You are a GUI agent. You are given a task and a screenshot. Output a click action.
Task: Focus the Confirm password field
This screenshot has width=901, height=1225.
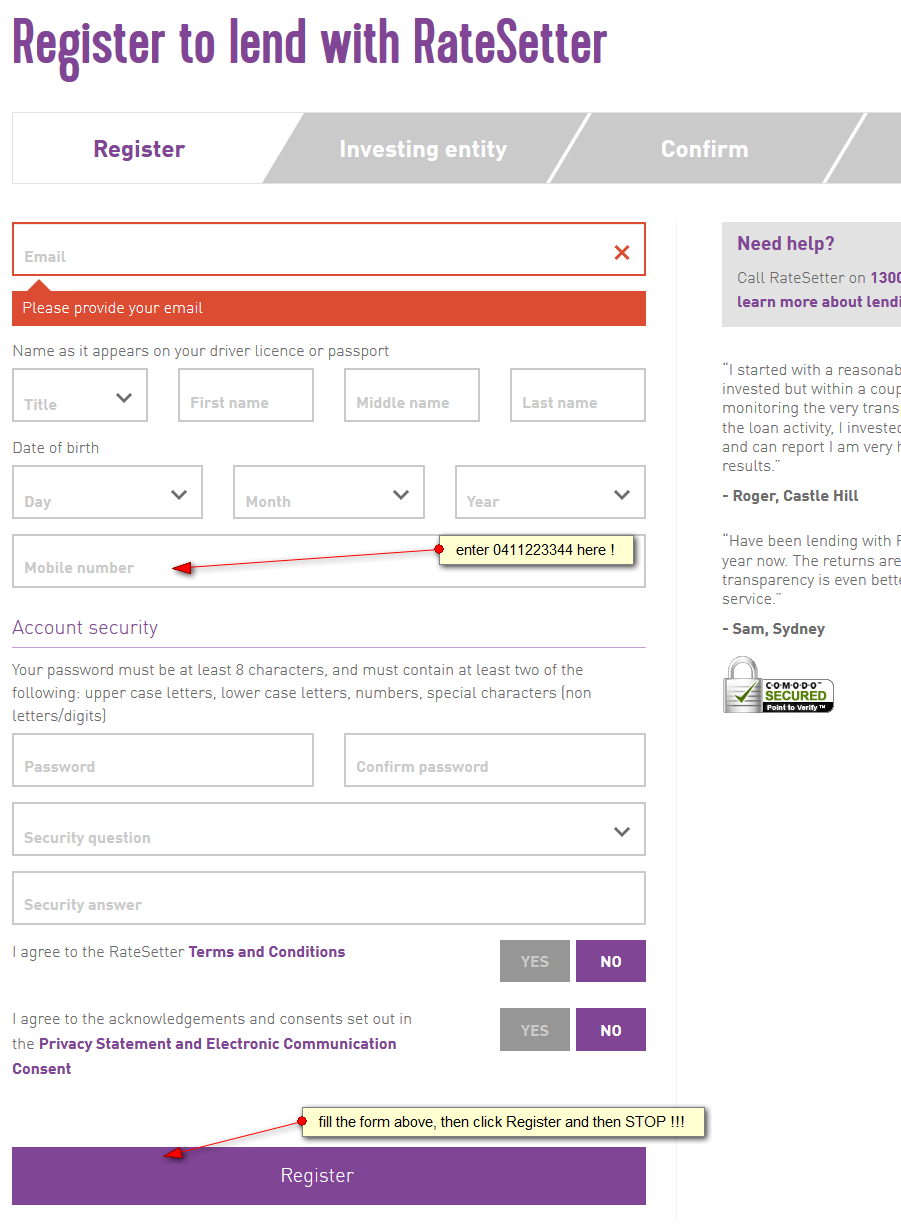(495, 760)
